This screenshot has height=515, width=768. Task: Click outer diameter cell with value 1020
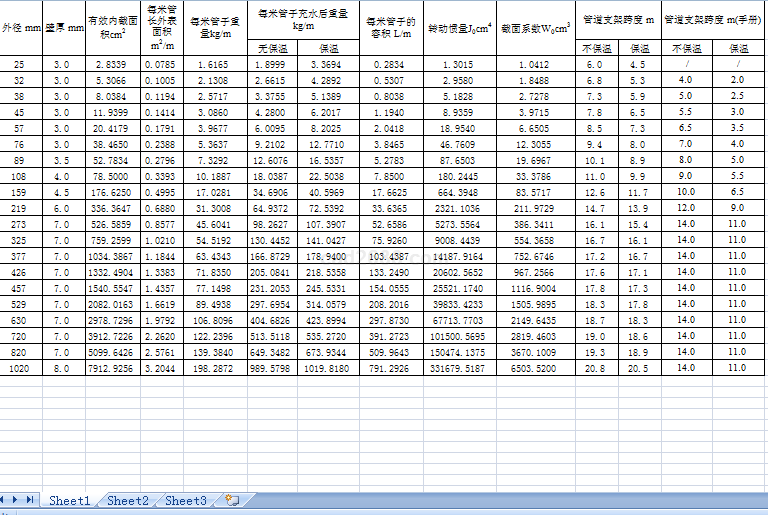20,368
